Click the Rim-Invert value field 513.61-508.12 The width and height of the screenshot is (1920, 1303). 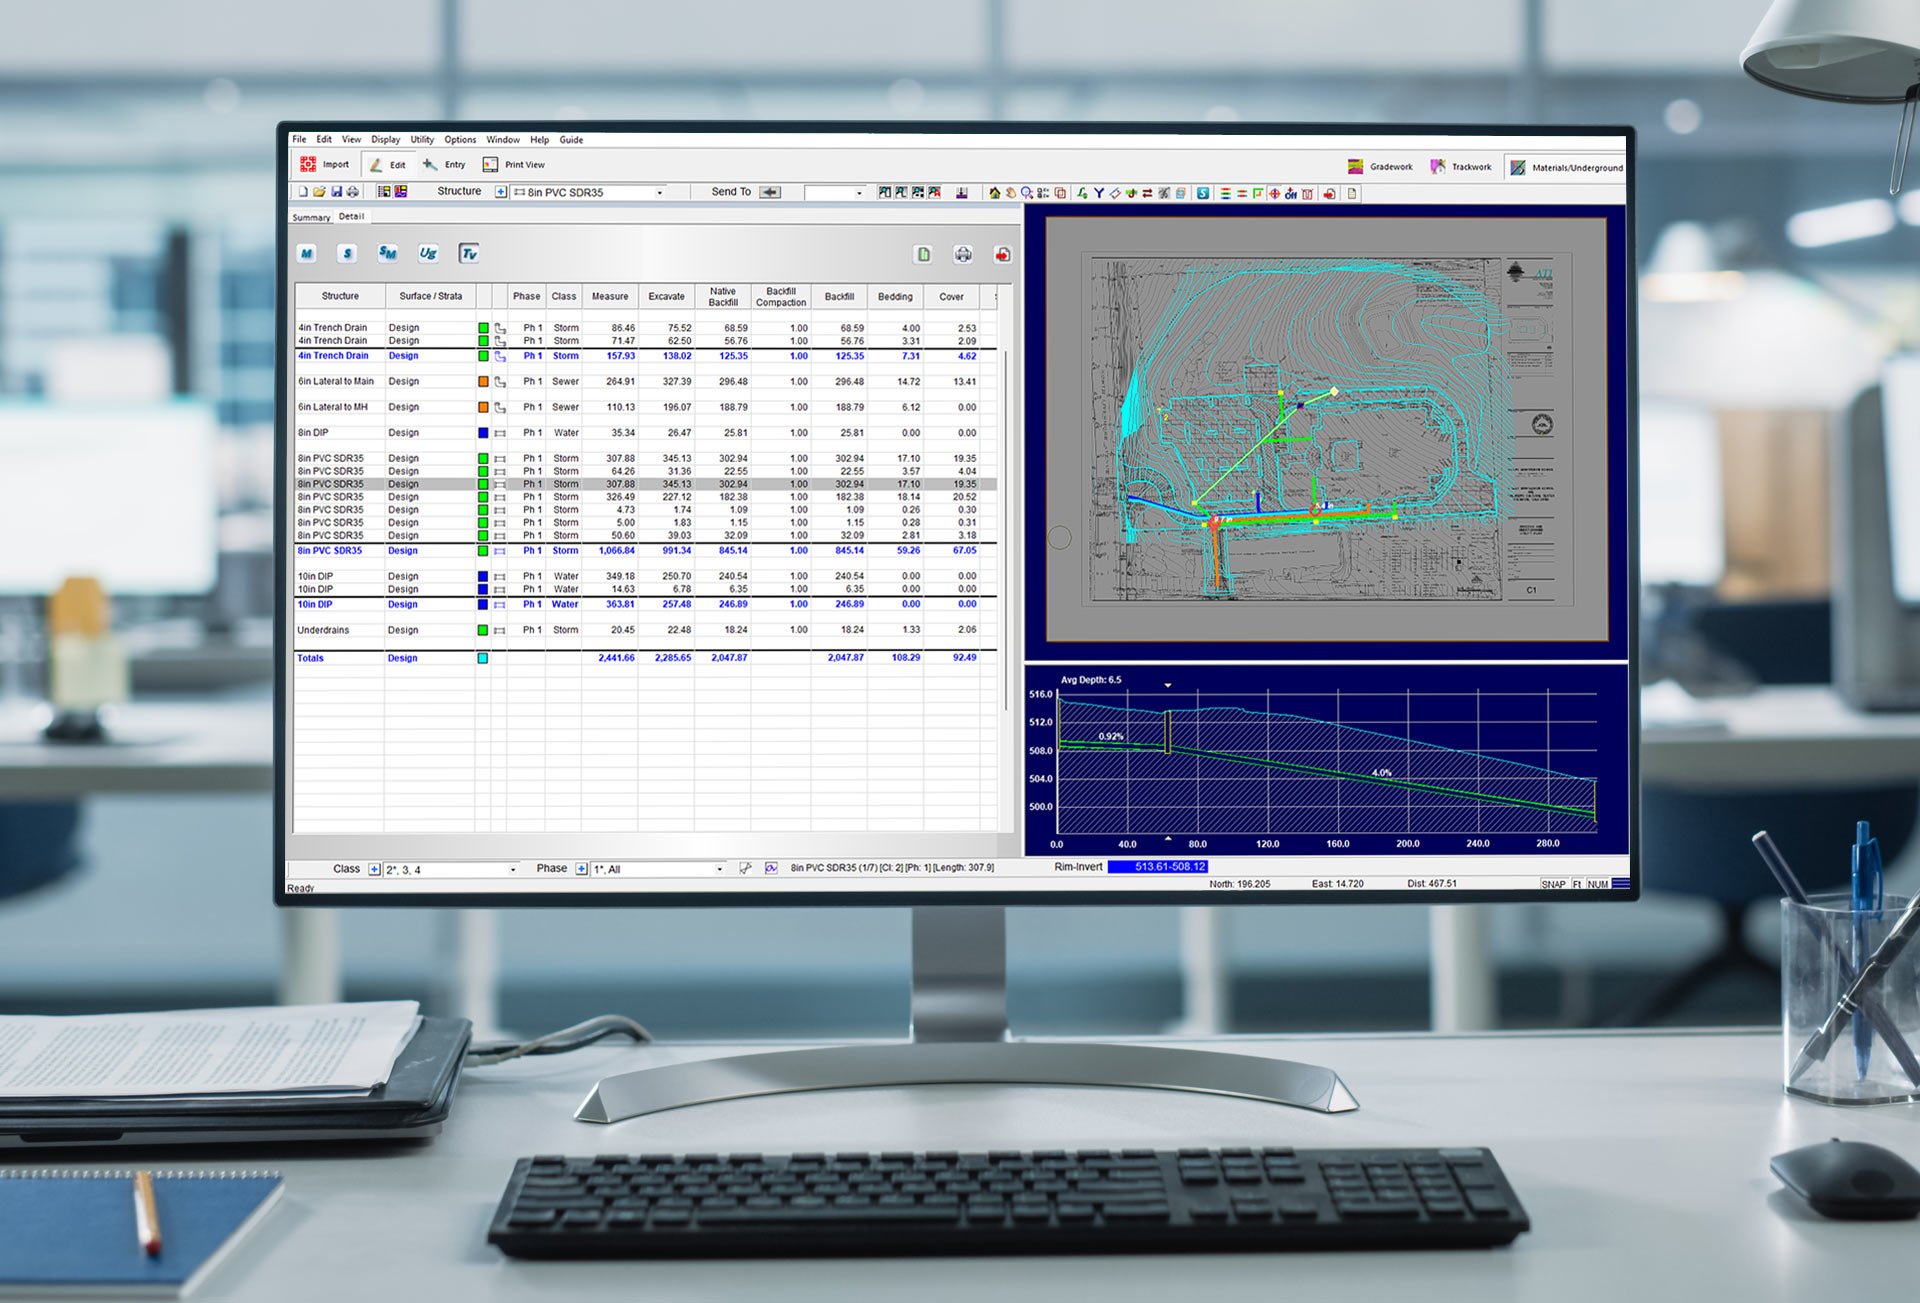point(1158,867)
